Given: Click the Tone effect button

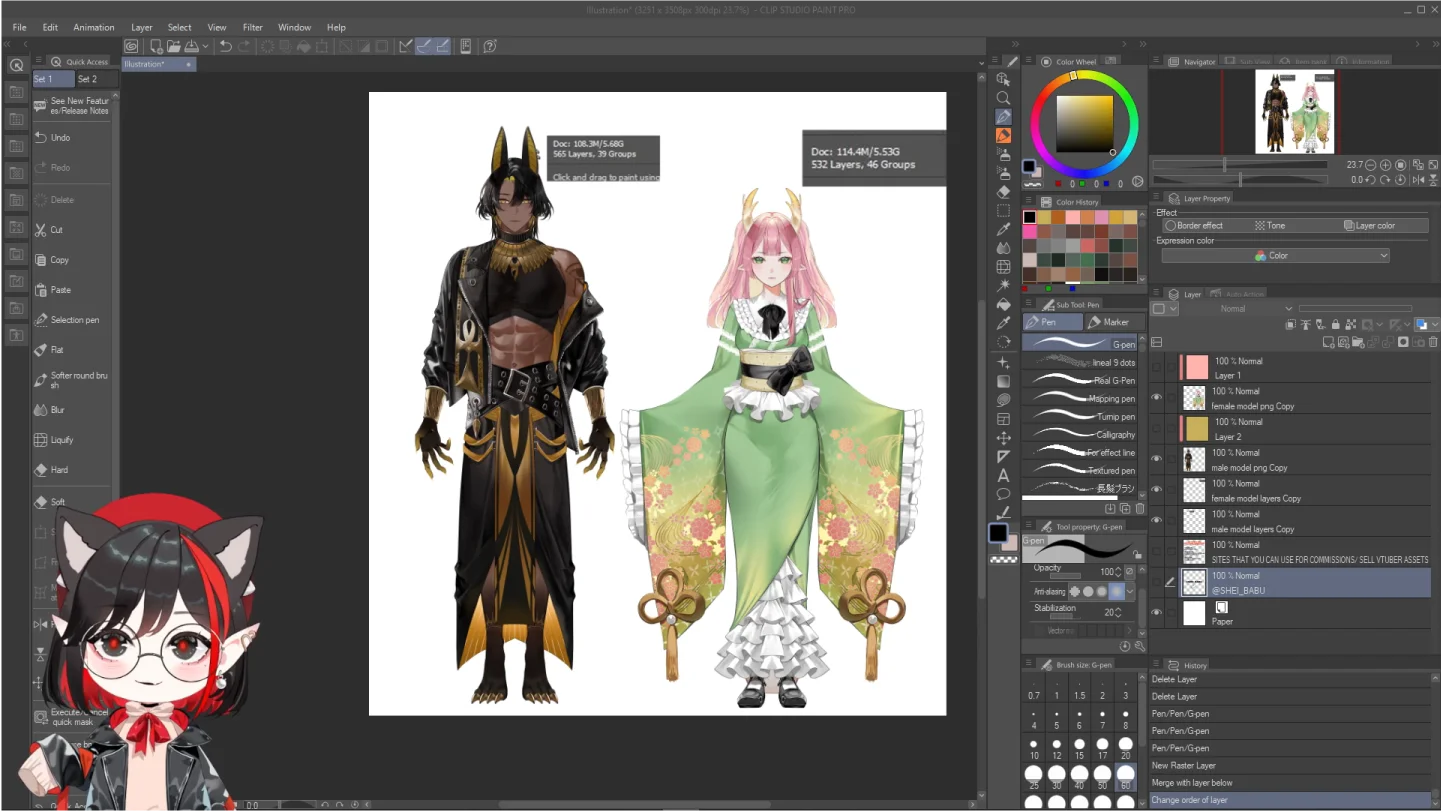Looking at the screenshot, I should (x=1270, y=226).
